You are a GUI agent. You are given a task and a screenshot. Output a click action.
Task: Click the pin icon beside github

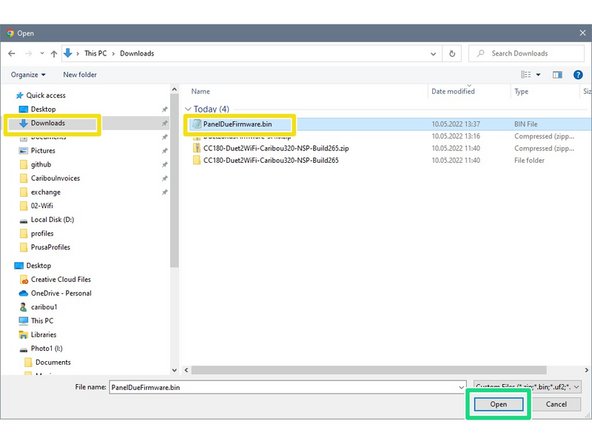(165, 165)
